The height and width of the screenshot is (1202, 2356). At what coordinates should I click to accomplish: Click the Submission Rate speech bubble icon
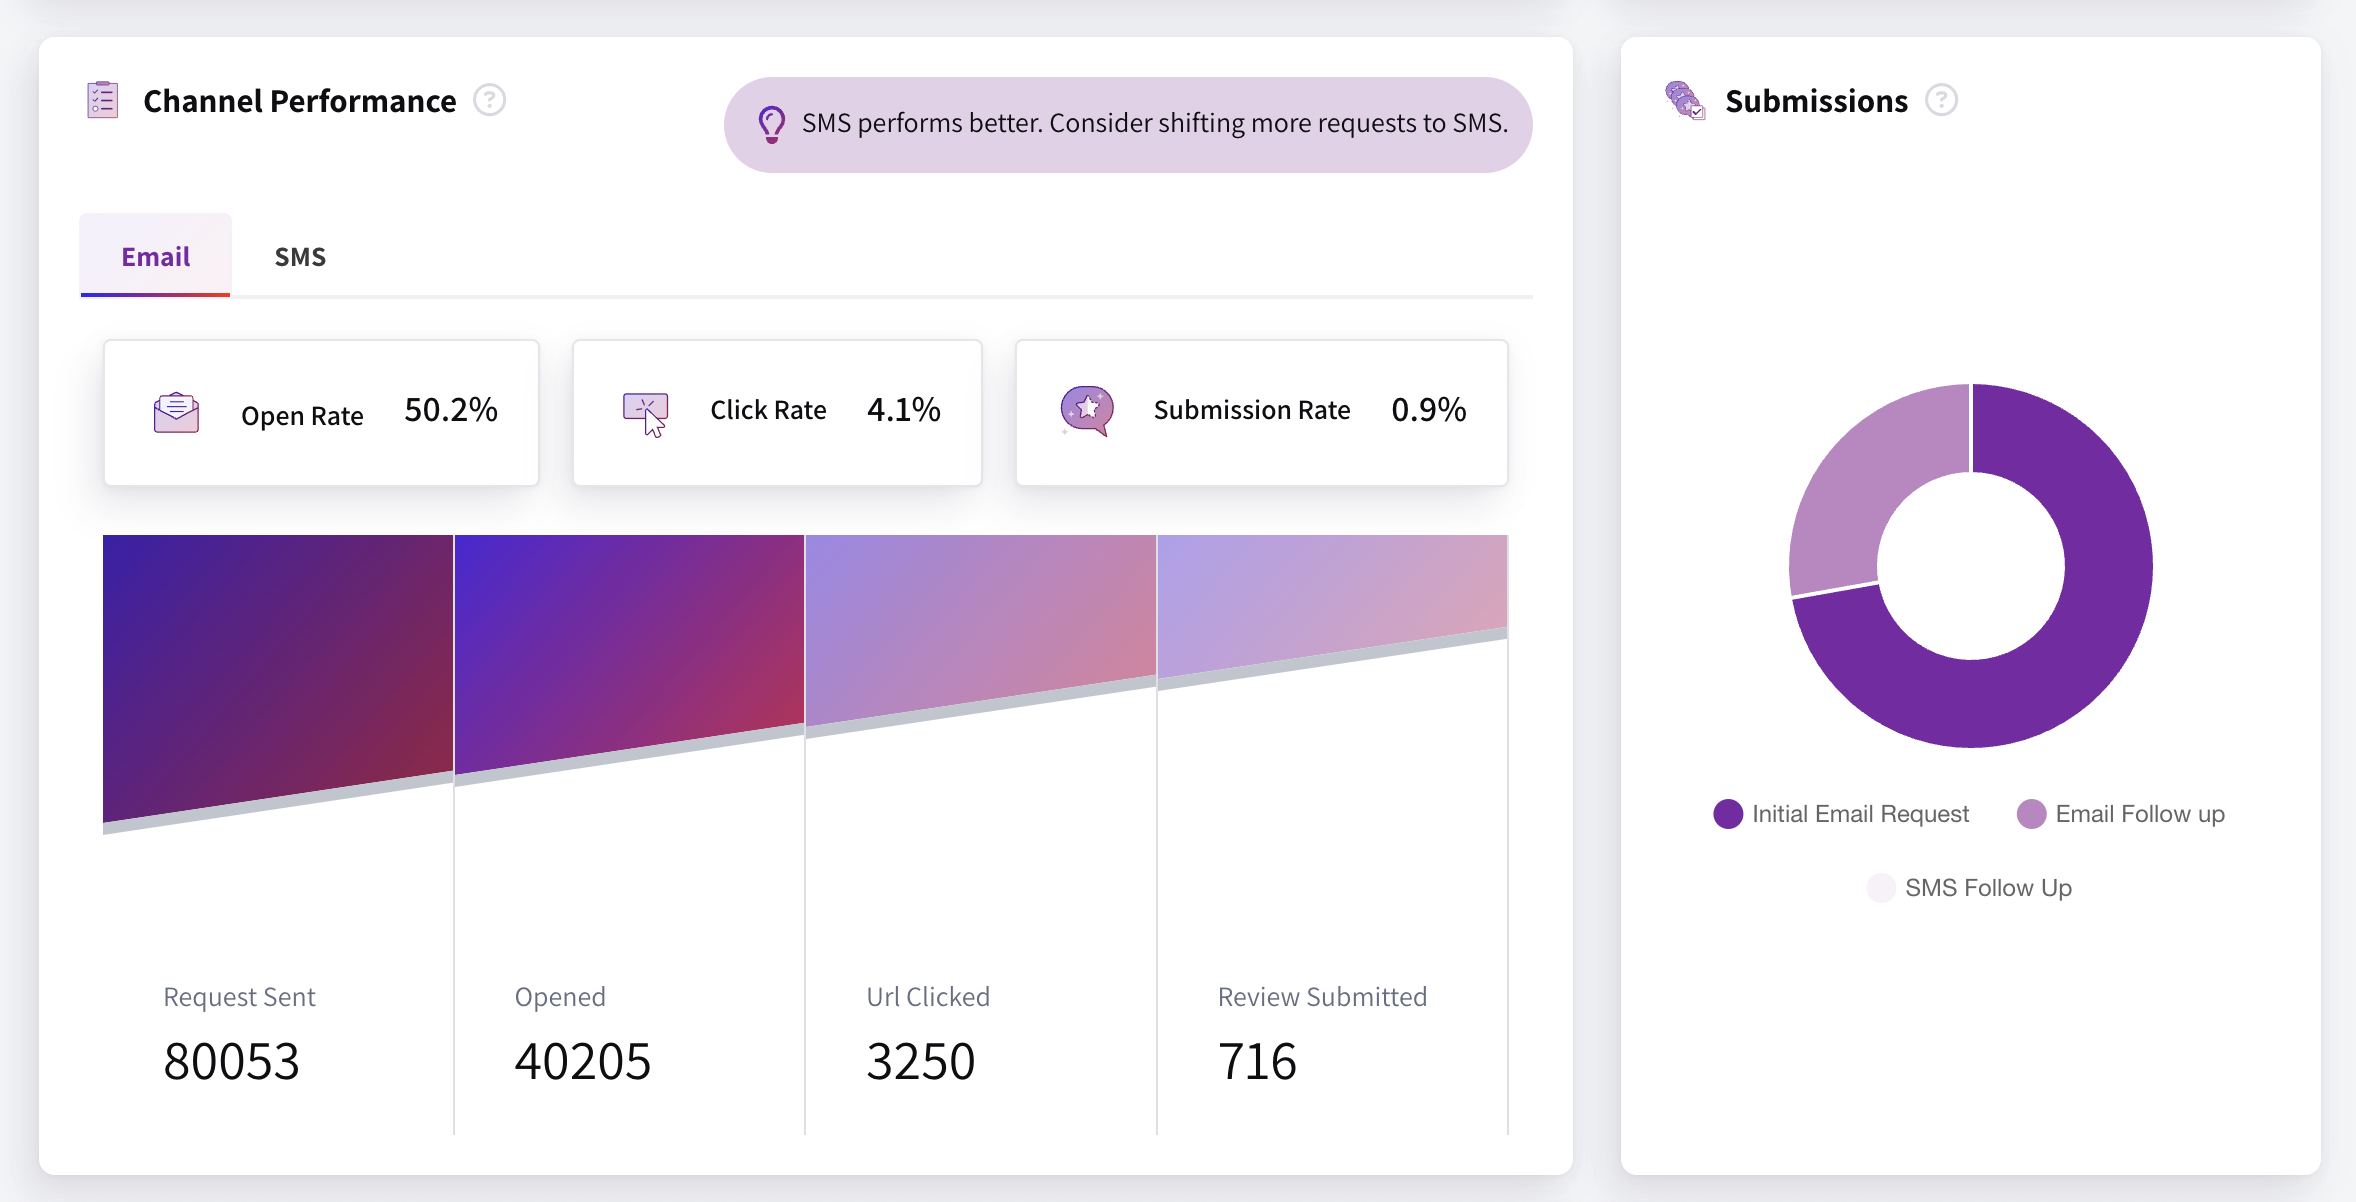pyautogui.click(x=1089, y=410)
